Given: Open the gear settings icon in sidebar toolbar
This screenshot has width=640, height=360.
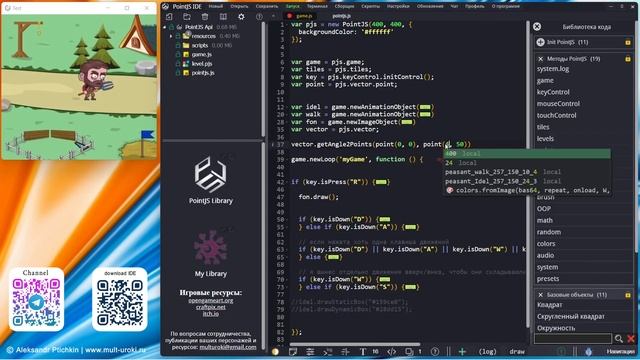Looking at the screenshot, I should pos(241,16).
